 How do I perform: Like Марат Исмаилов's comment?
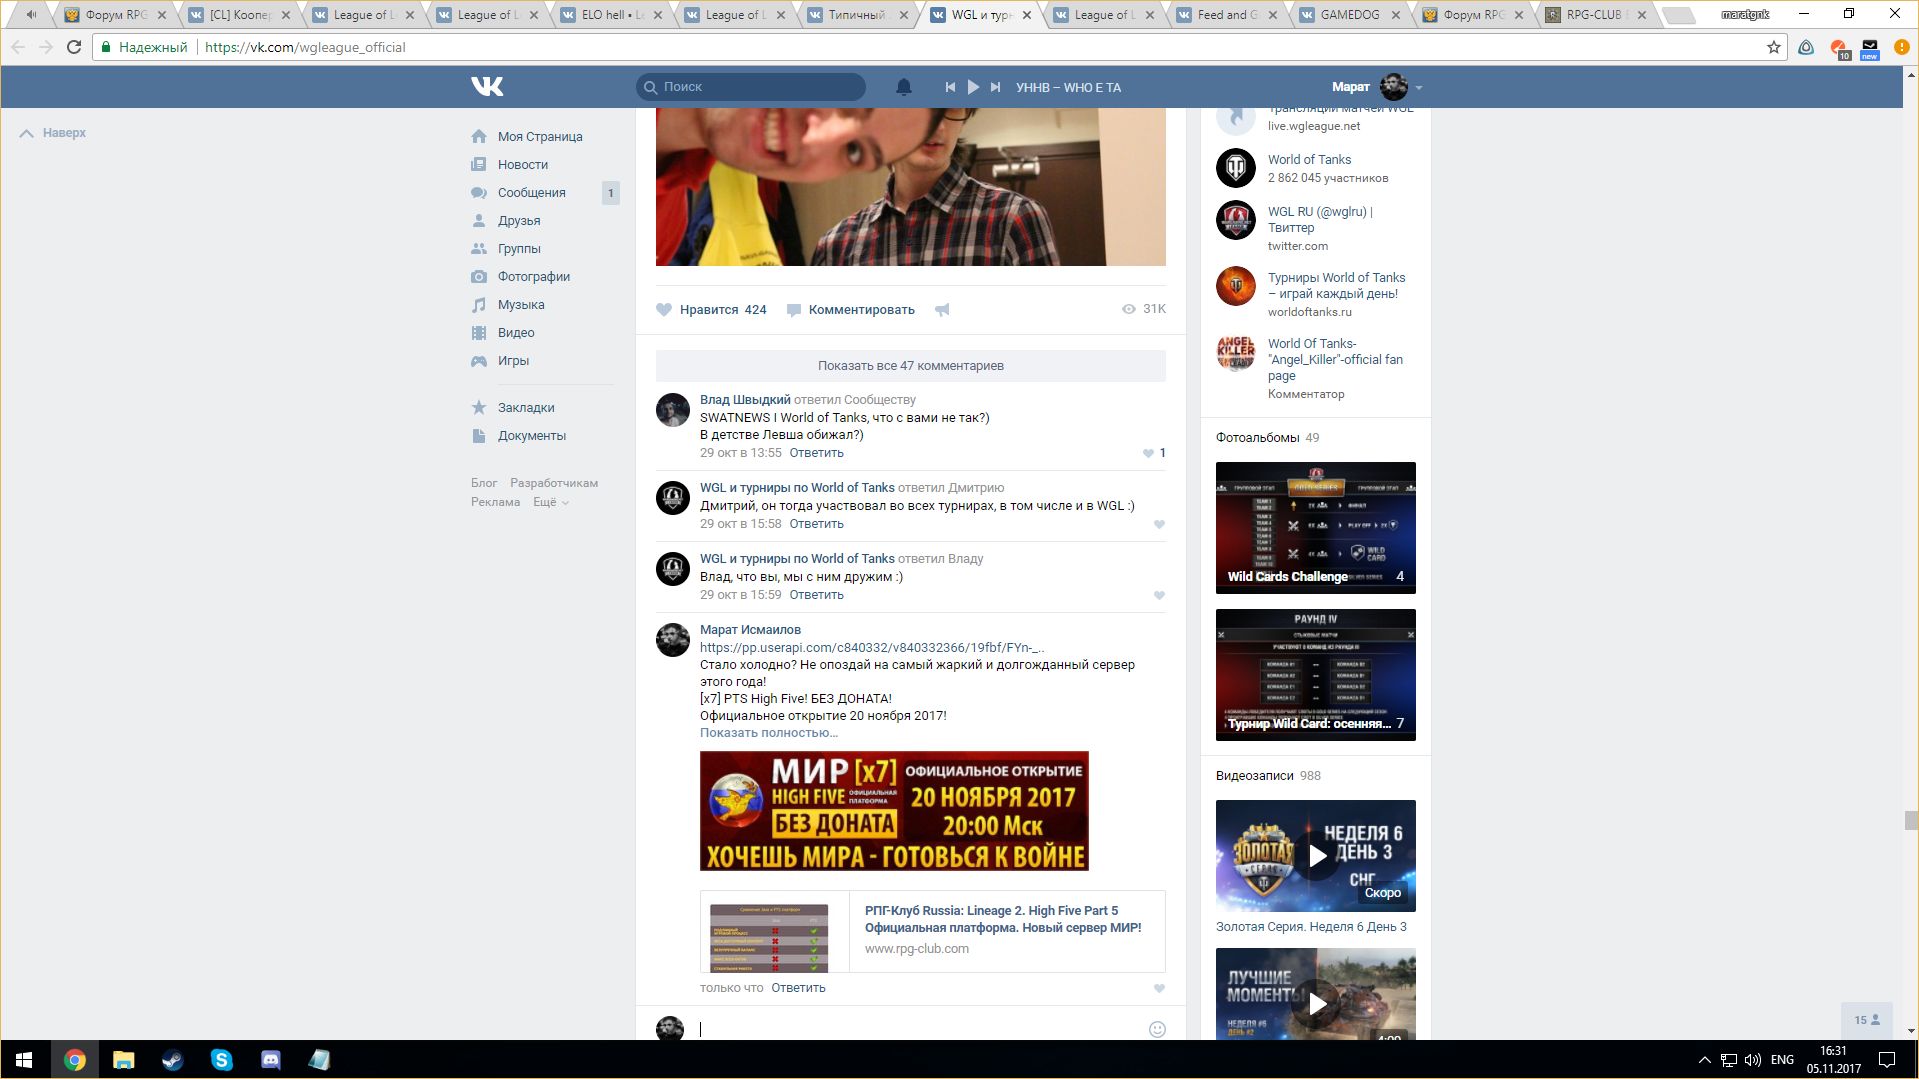coord(1159,988)
